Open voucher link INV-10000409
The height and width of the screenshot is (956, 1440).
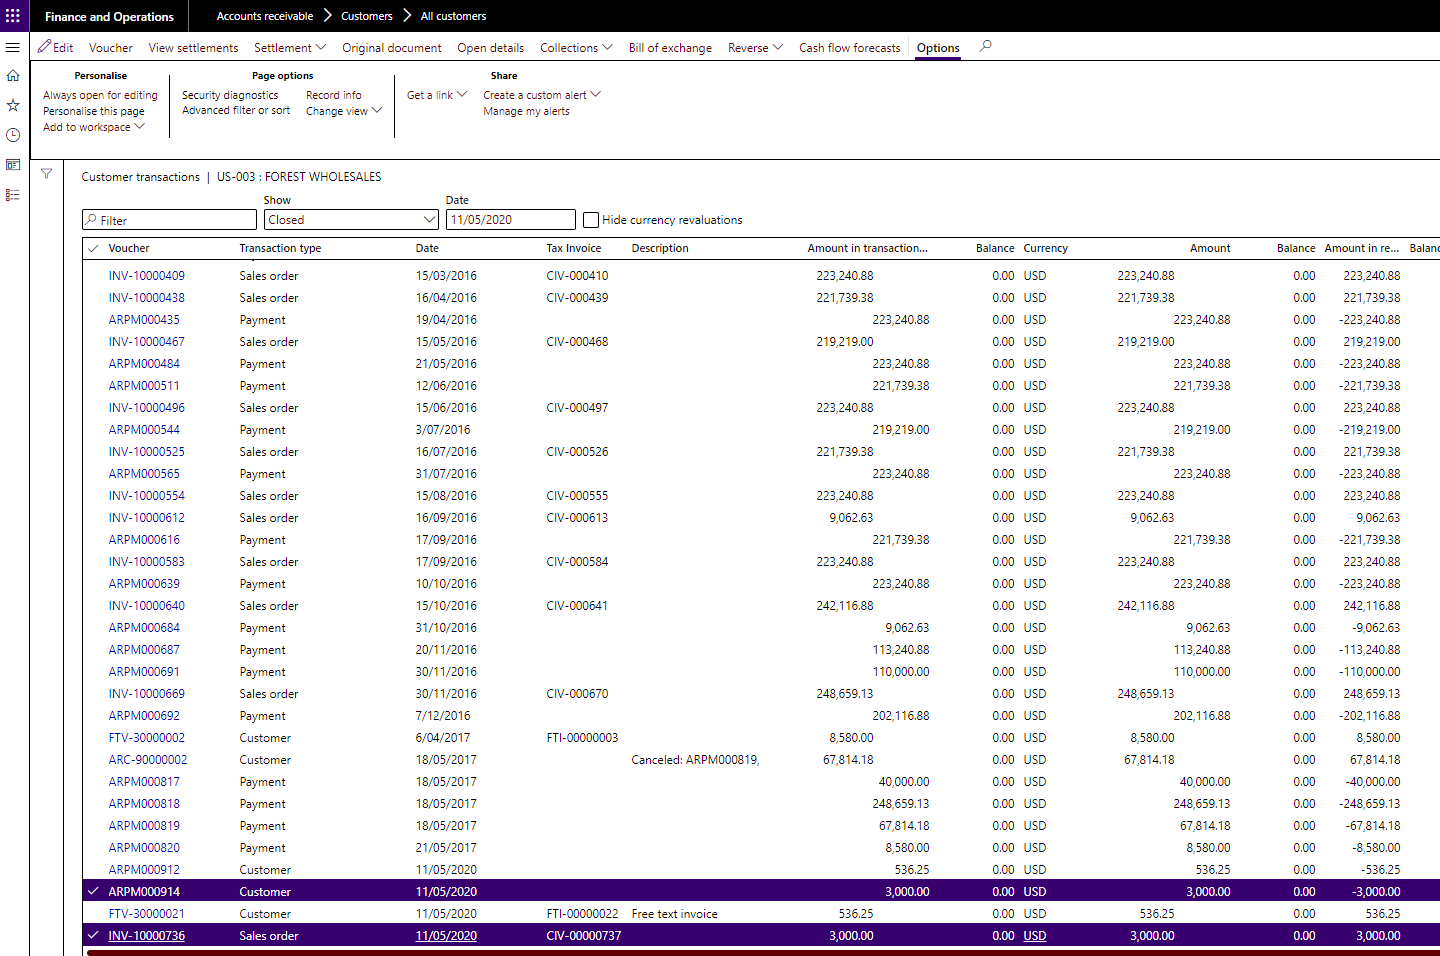[146, 276]
